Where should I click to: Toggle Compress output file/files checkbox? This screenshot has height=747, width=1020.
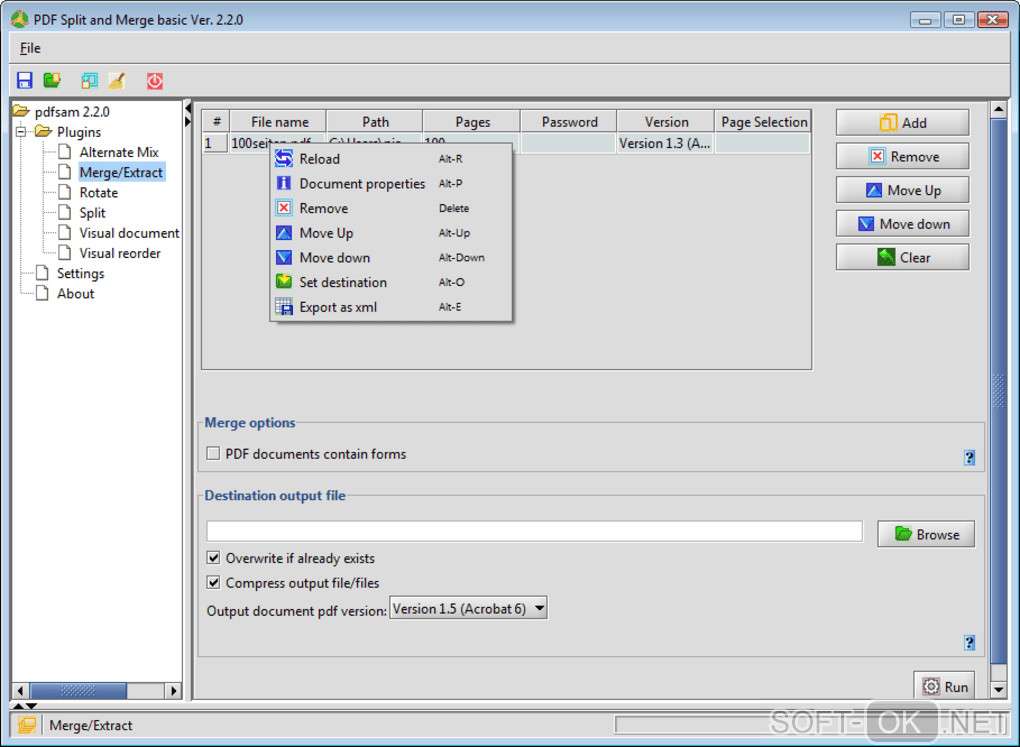[x=213, y=583]
